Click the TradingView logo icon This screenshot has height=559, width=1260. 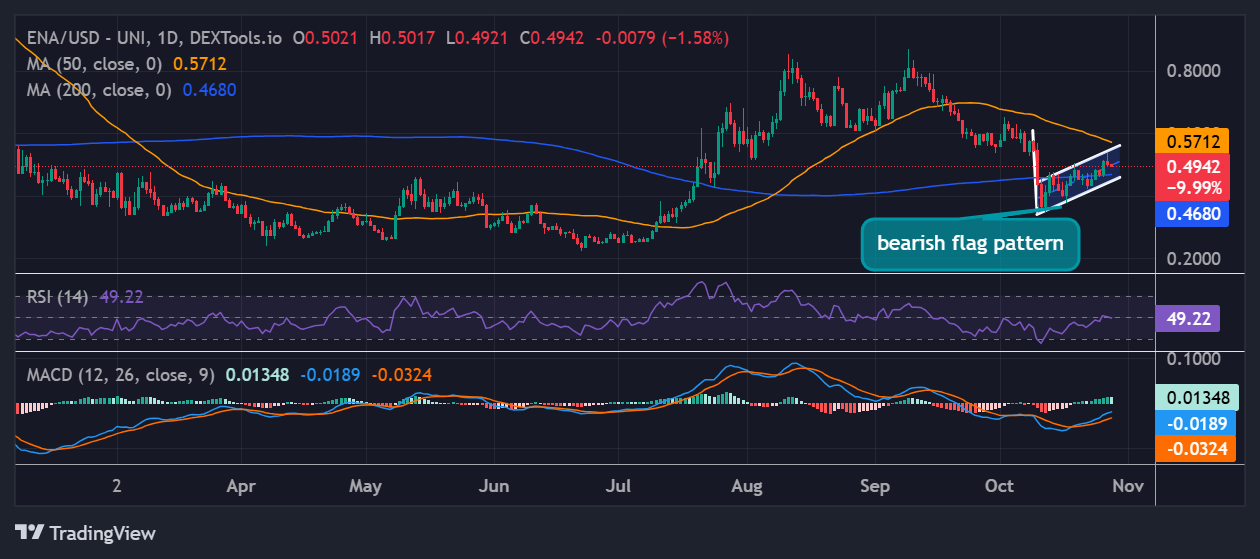point(29,532)
